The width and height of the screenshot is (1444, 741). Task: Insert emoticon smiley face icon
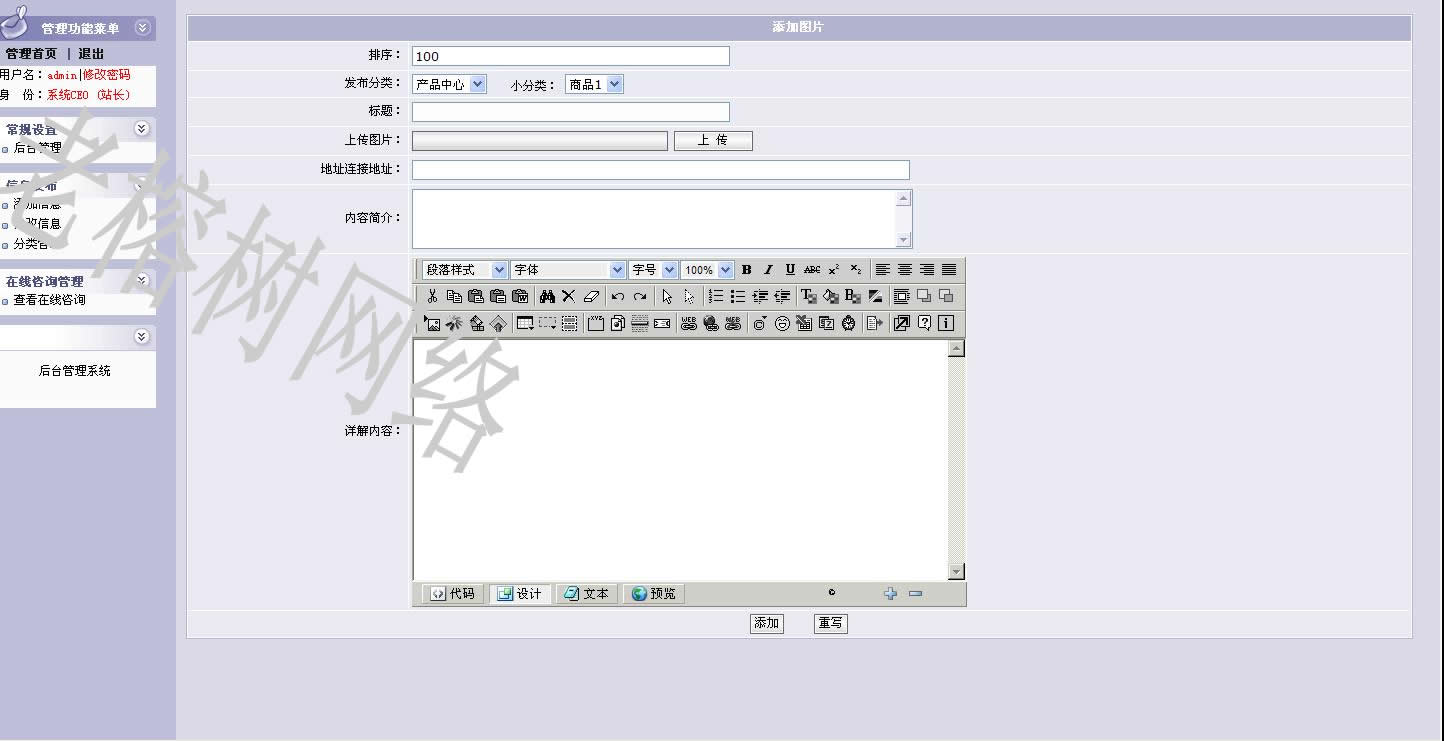[782, 323]
